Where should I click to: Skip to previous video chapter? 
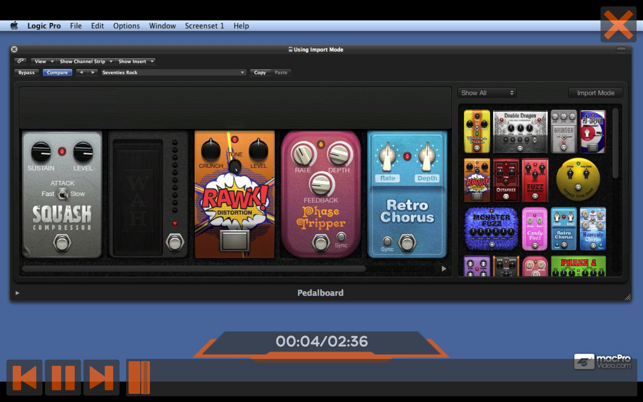tap(24, 377)
